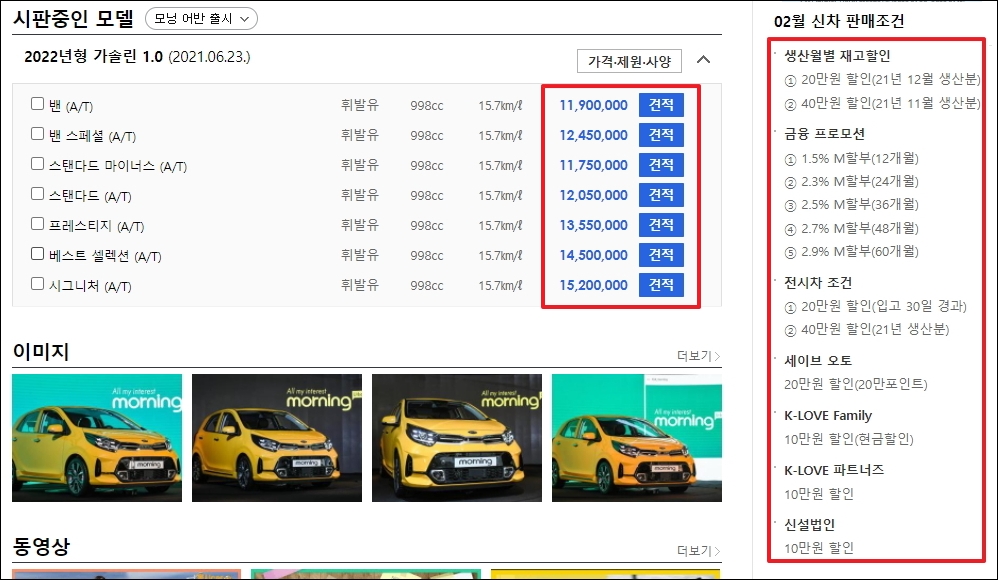Open the second Morning image with dark background
998x580 pixels.
(x=277, y=438)
